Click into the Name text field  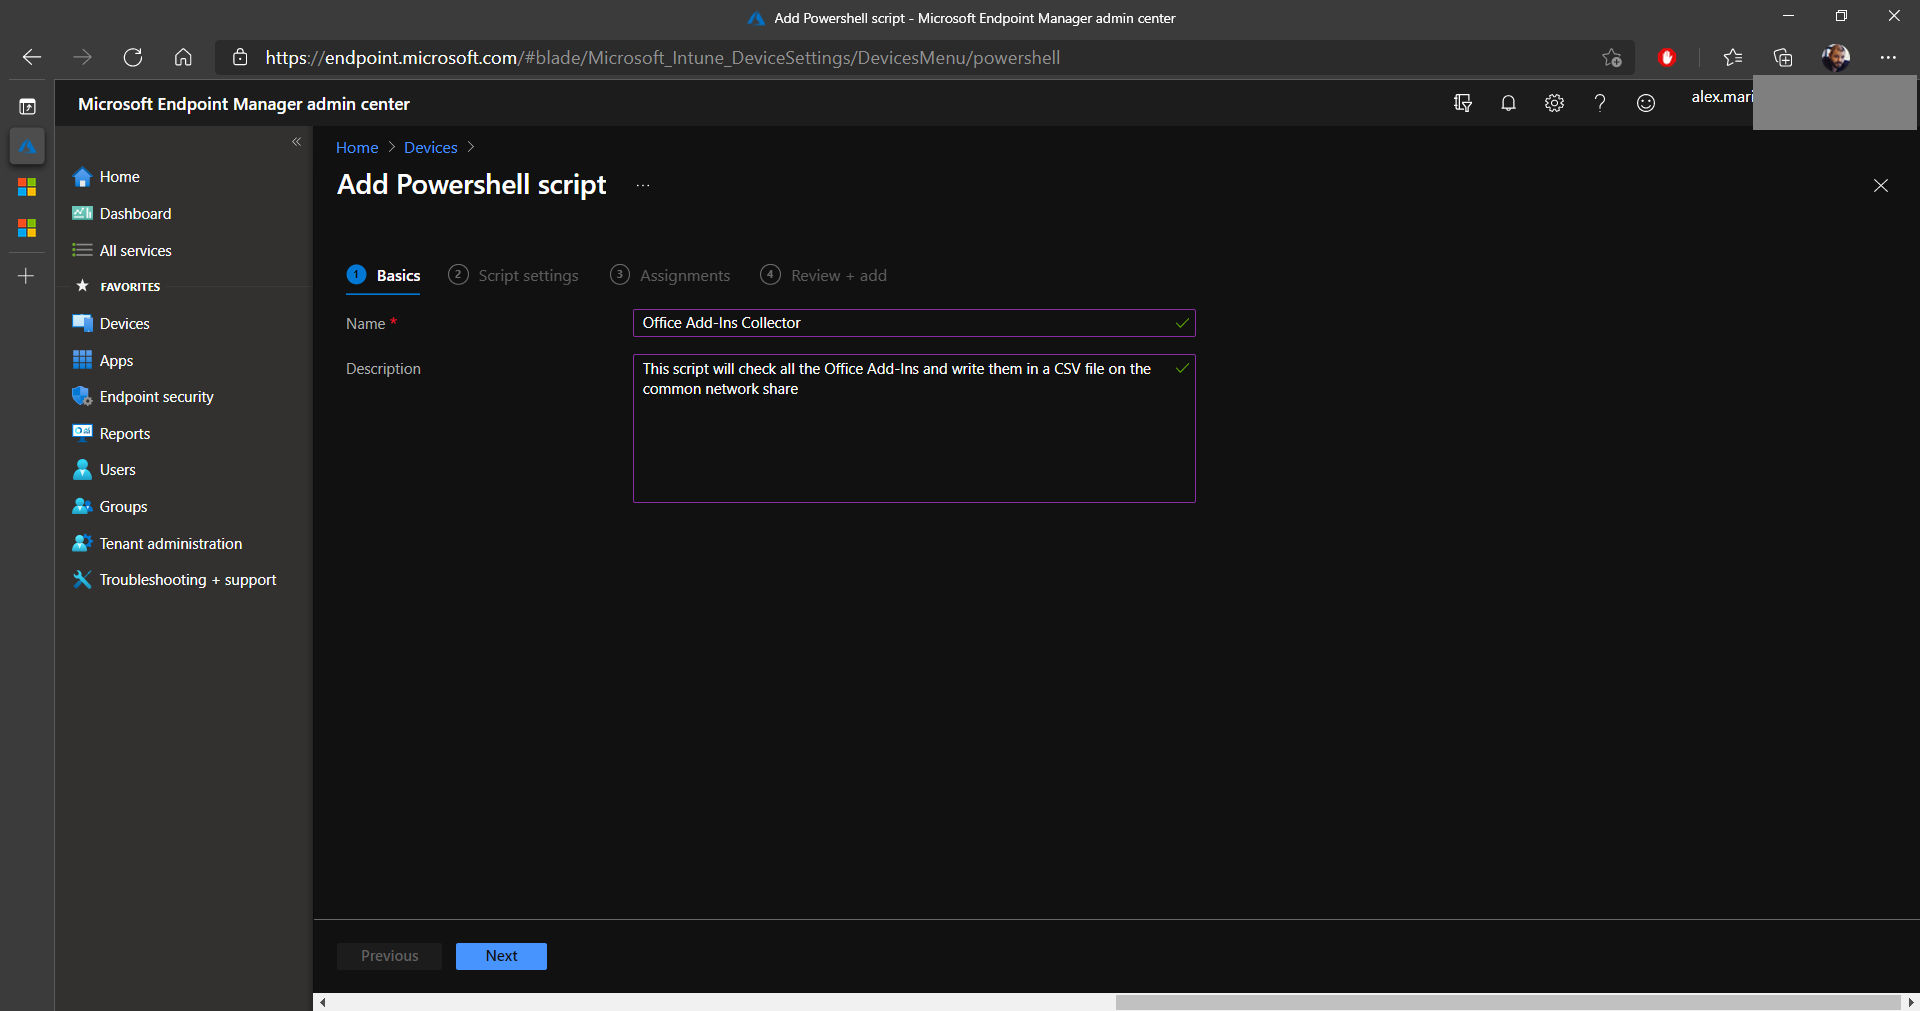(905, 323)
